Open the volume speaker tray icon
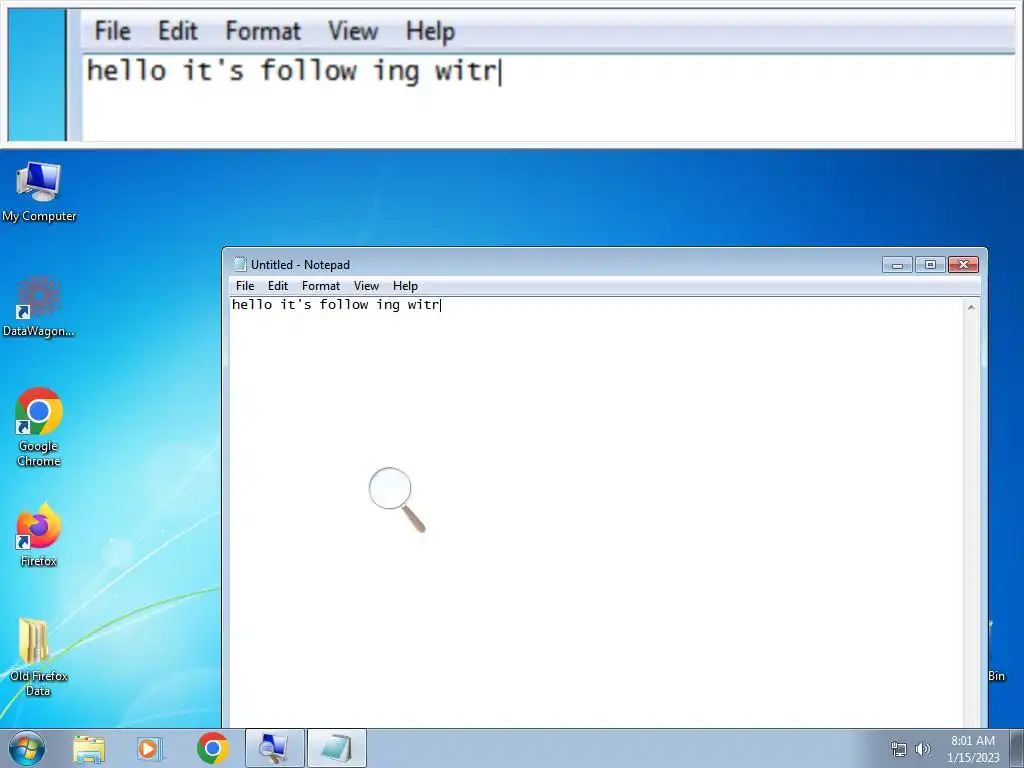 pos(923,749)
